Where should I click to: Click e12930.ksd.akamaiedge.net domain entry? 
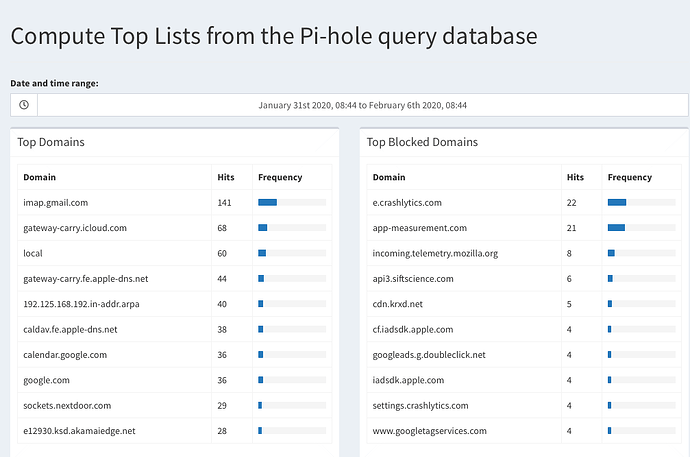[79, 431]
